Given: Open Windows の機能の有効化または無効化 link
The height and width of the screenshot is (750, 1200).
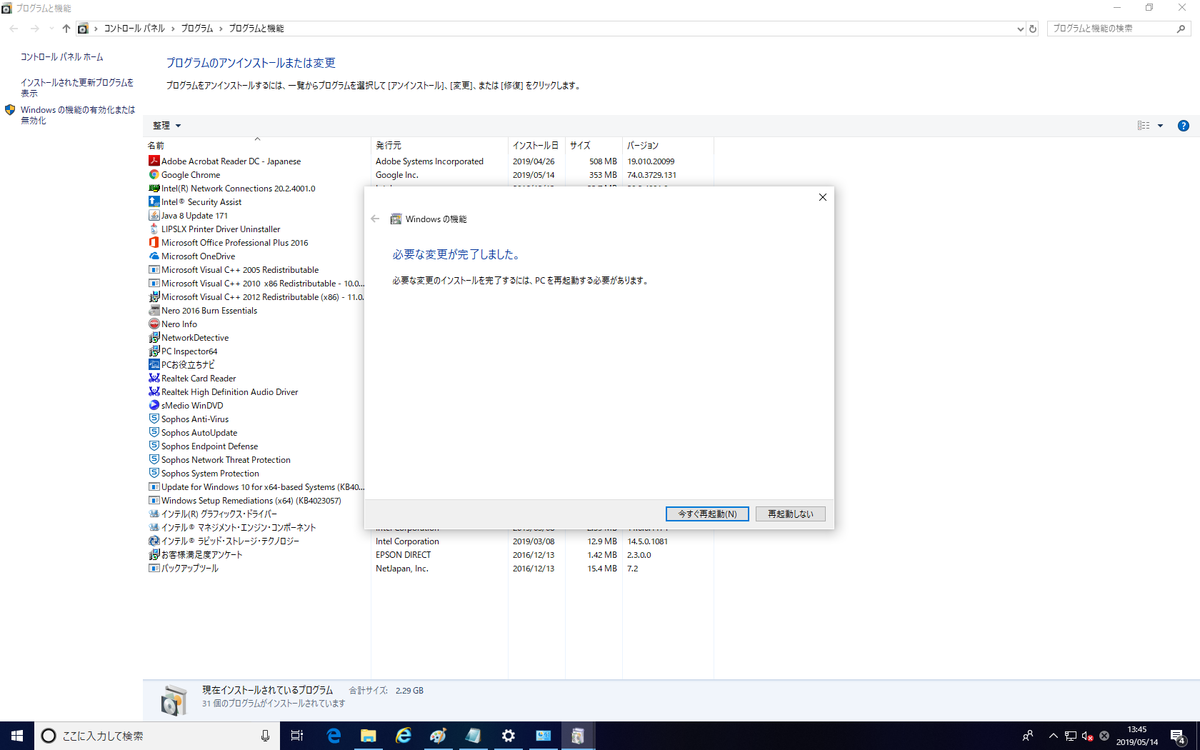Looking at the screenshot, I should point(78,114).
